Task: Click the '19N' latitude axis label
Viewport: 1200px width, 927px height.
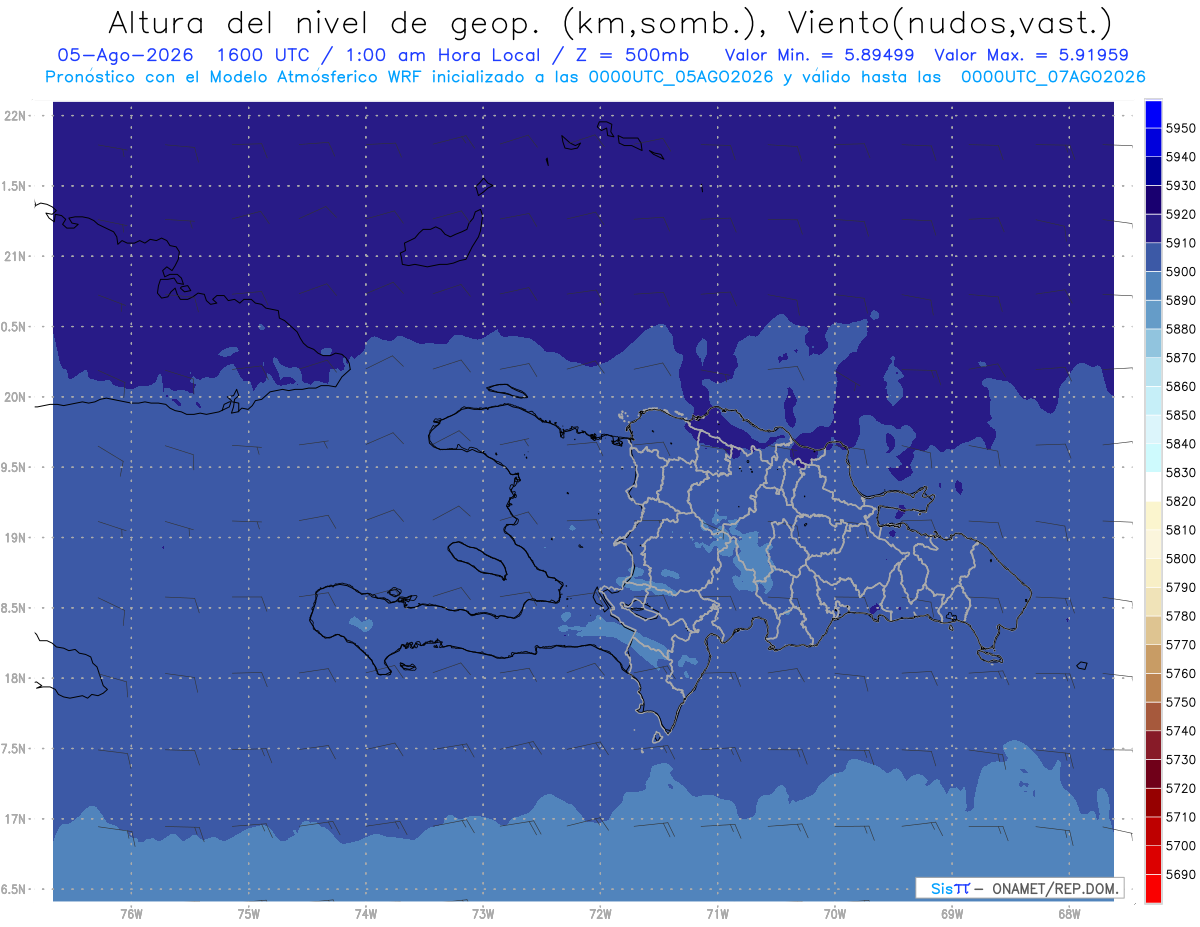Action: click(15, 537)
